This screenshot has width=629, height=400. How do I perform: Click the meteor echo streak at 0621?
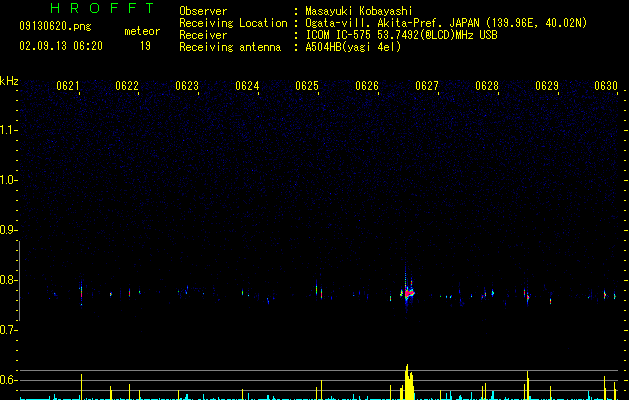(81, 293)
